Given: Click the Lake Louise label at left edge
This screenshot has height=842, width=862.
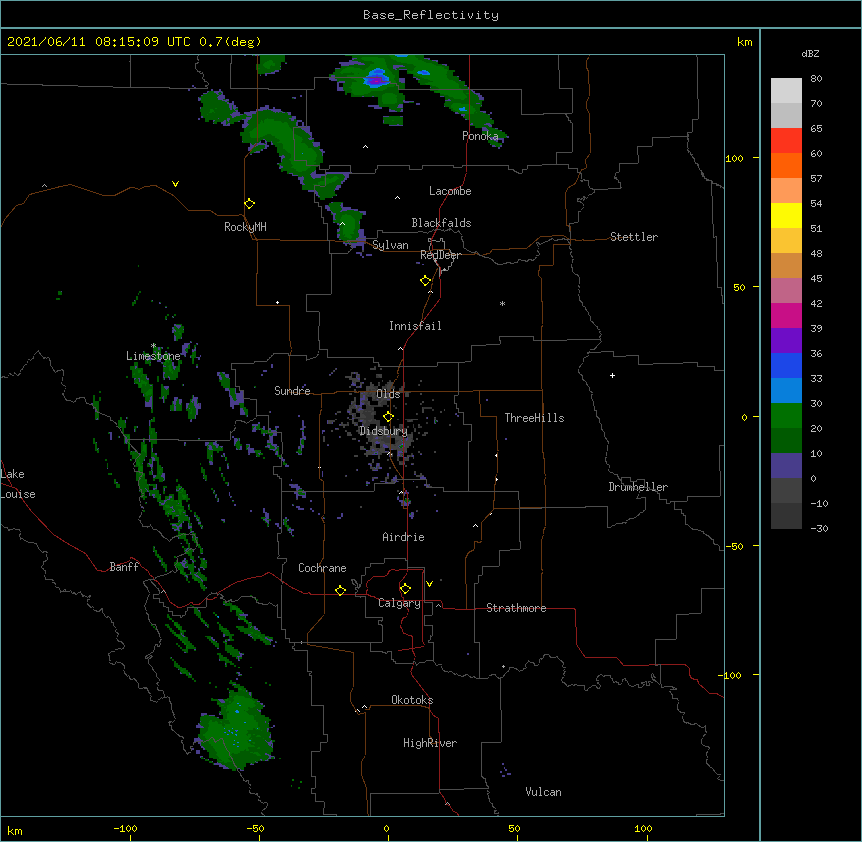Looking at the screenshot, I should pyautogui.click(x=18, y=484).
